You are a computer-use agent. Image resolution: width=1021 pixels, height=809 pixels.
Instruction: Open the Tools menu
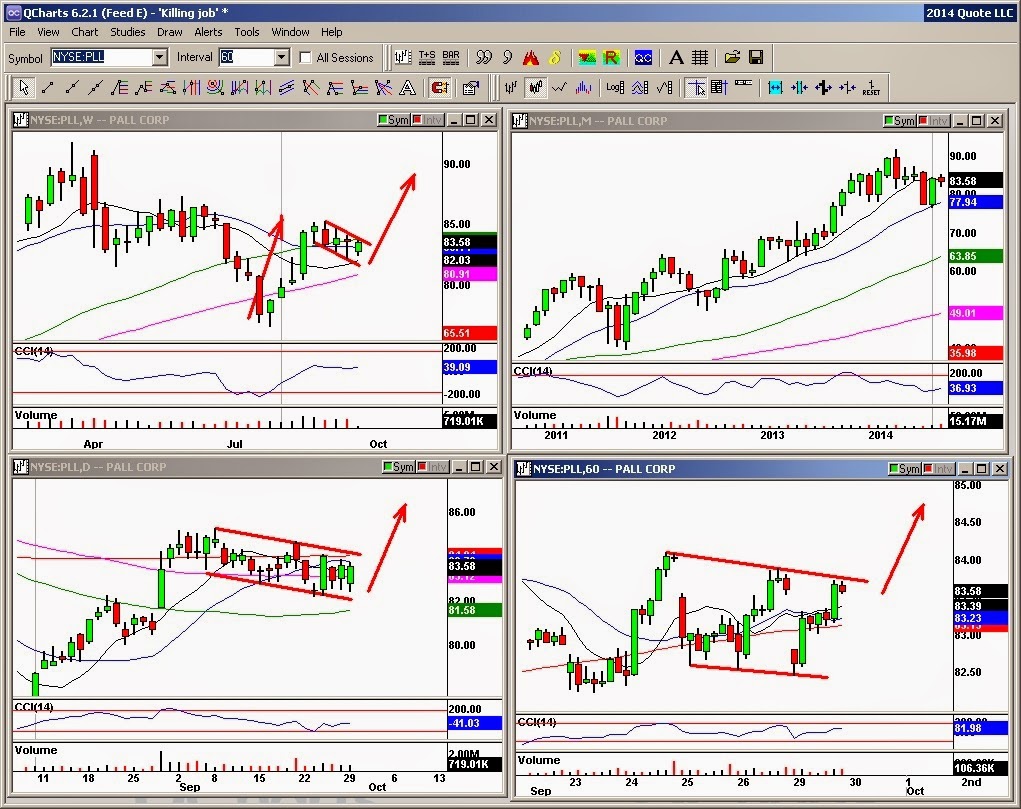[x=247, y=32]
